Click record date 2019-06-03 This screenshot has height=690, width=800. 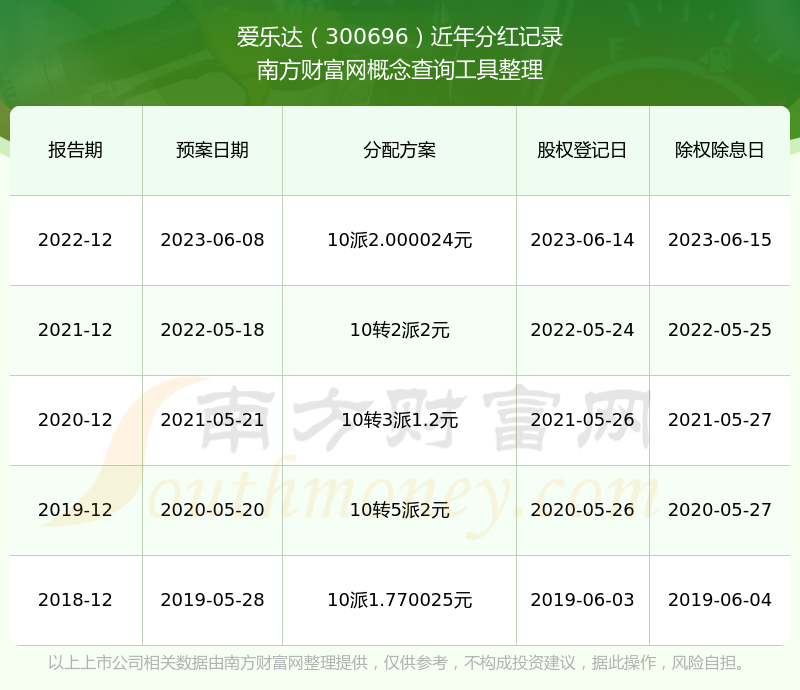pyautogui.click(x=582, y=600)
